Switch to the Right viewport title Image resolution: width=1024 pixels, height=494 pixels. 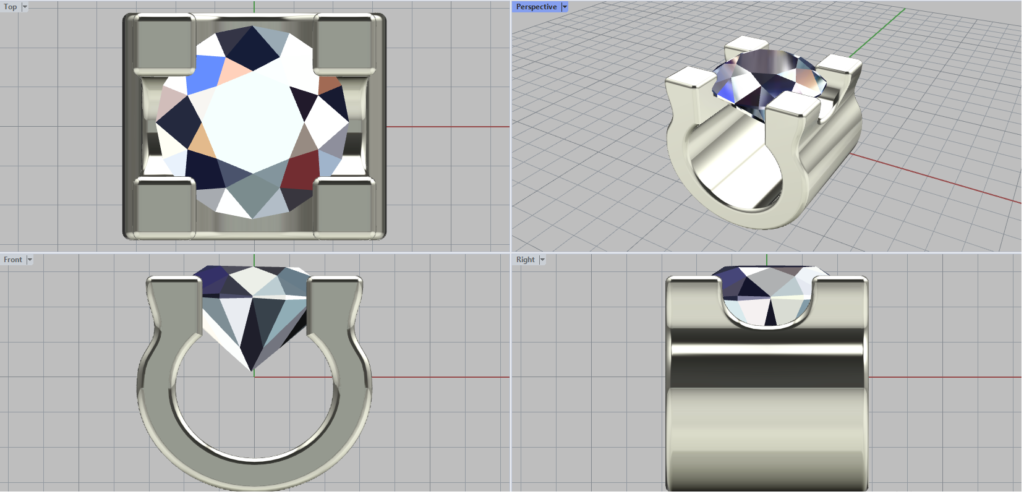pos(525,259)
